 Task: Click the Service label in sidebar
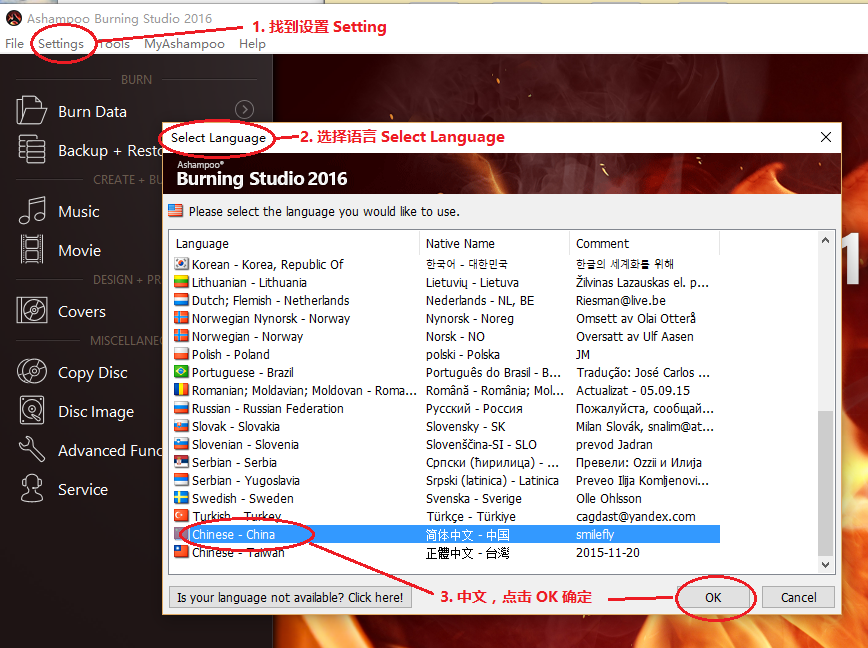83,489
